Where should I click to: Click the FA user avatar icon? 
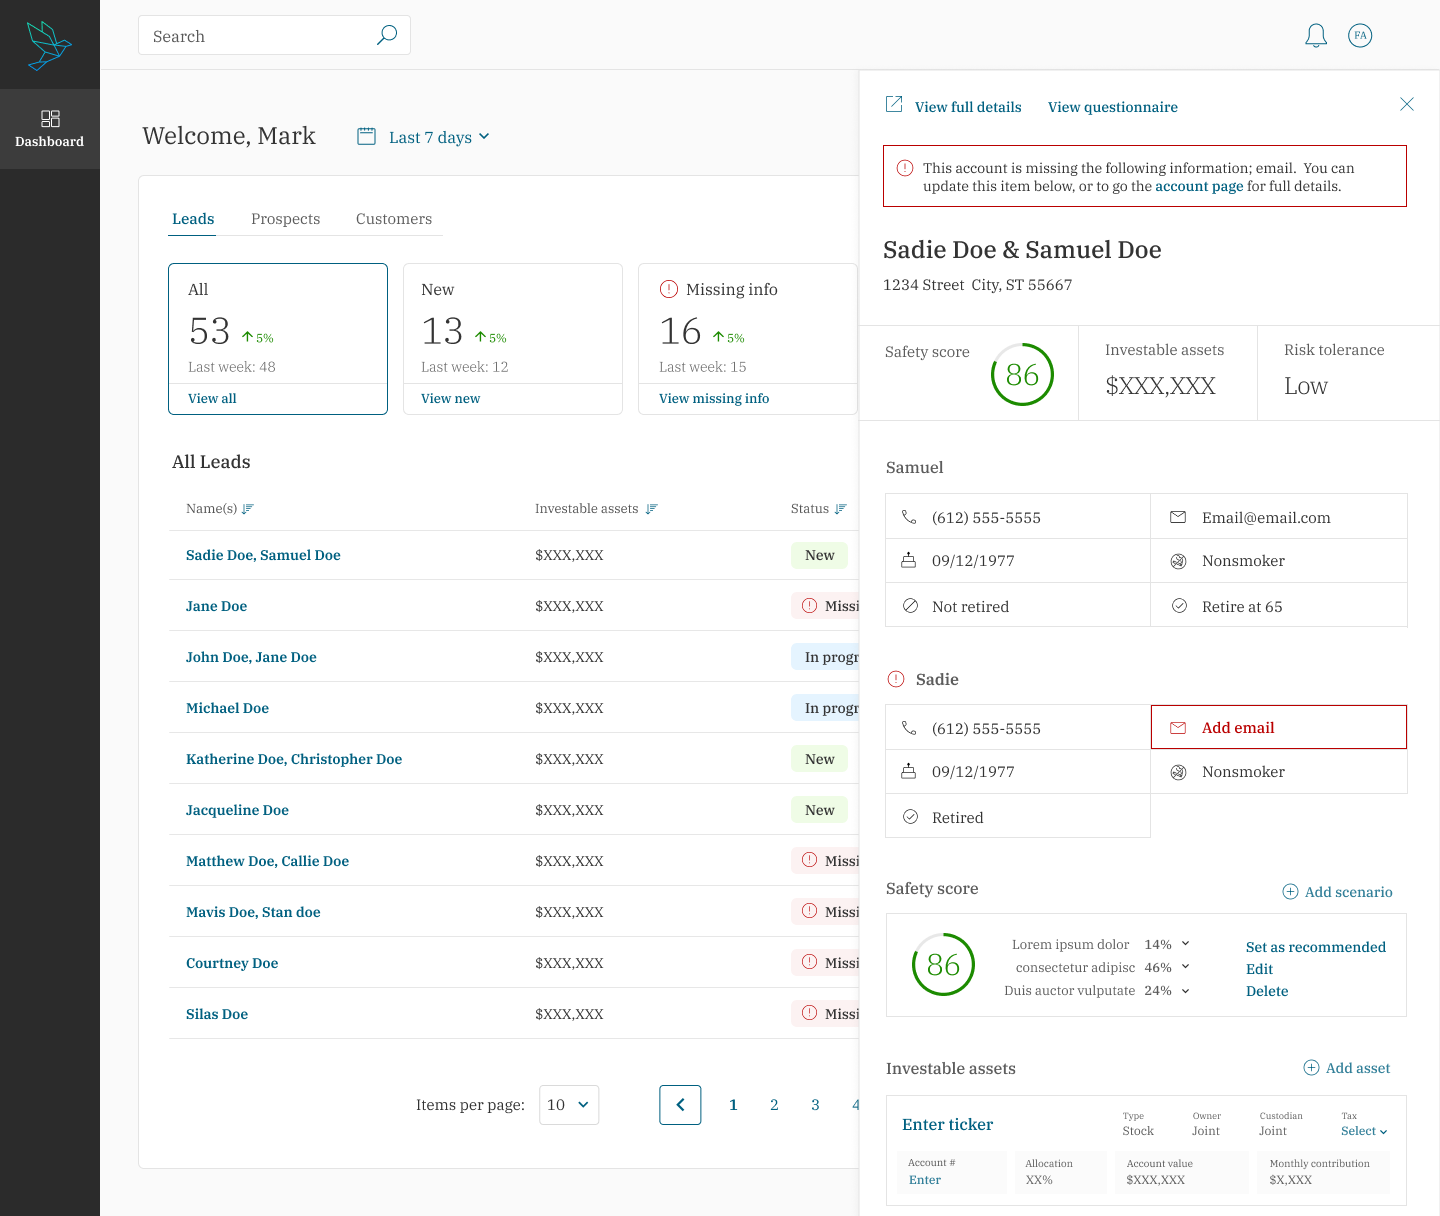tap(1360, 36)
